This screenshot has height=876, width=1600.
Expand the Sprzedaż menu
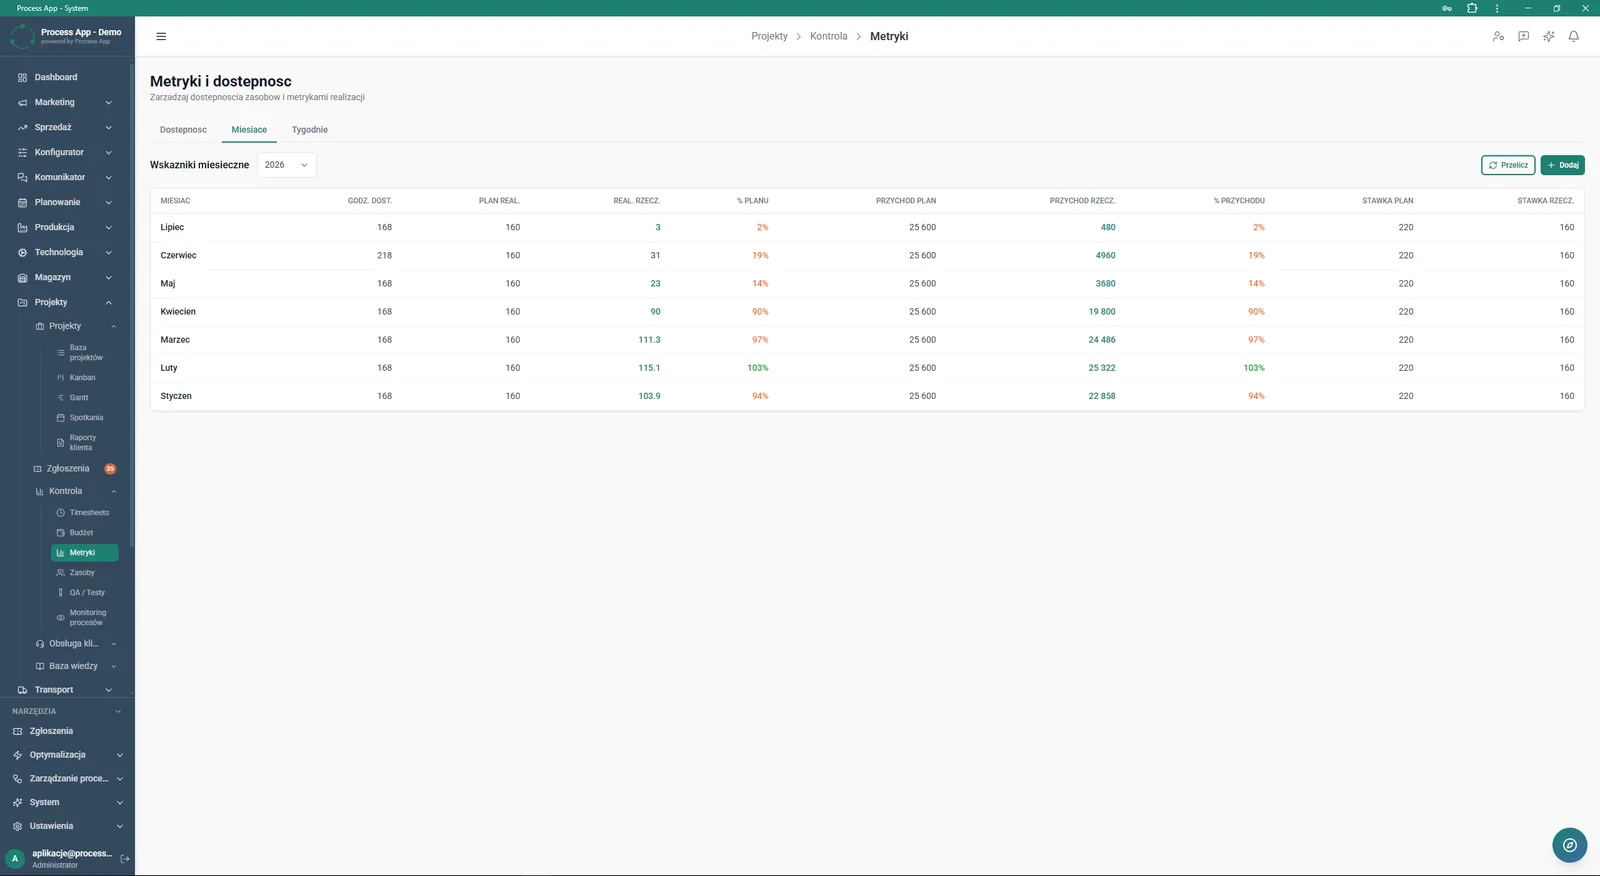coord(66,127)
